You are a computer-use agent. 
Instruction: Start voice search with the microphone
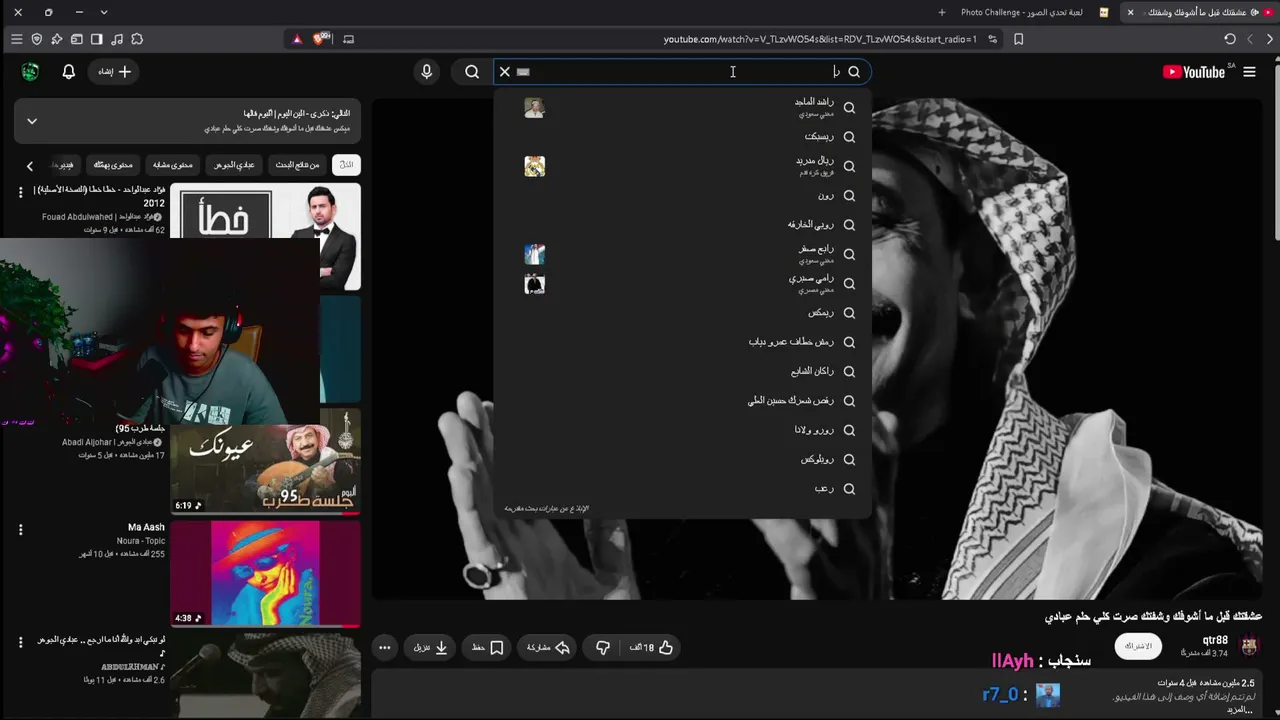pos(427,72)
